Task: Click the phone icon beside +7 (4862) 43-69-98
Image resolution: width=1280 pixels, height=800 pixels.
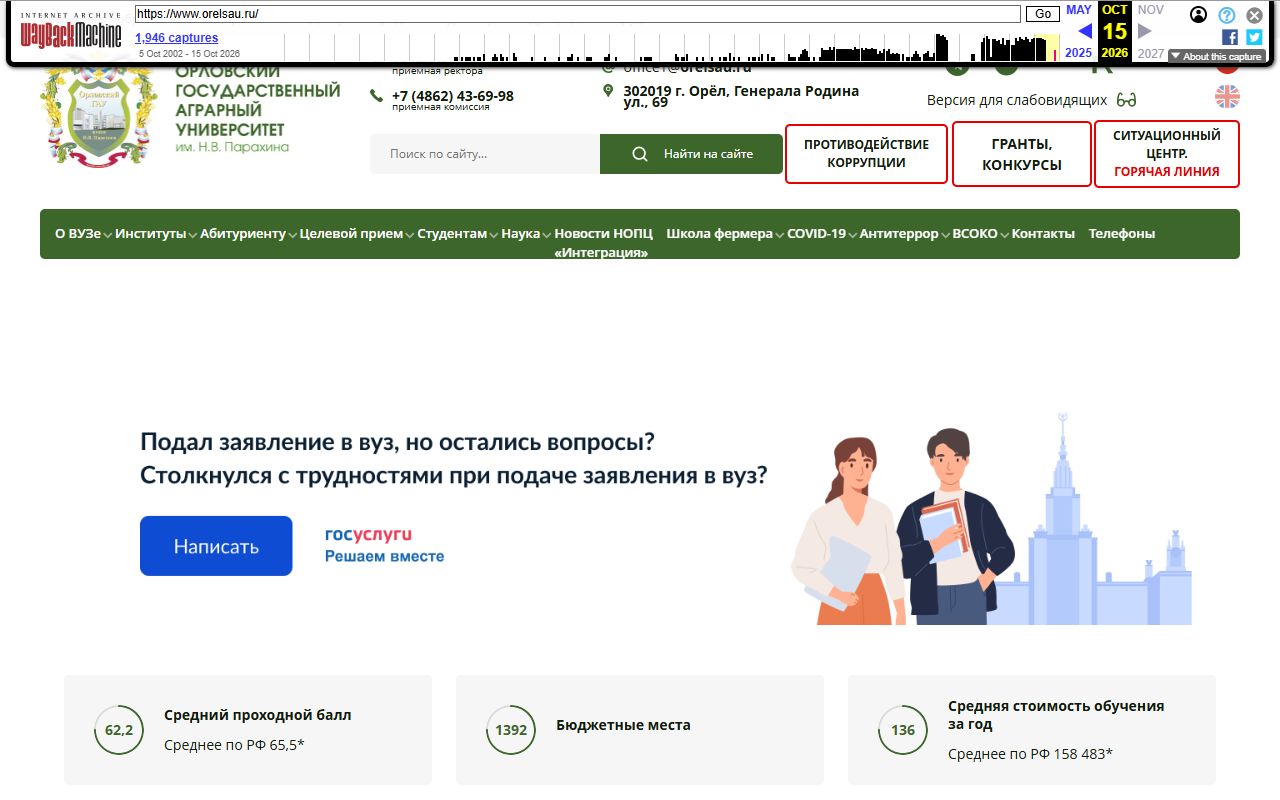Action: click(376, 96)
